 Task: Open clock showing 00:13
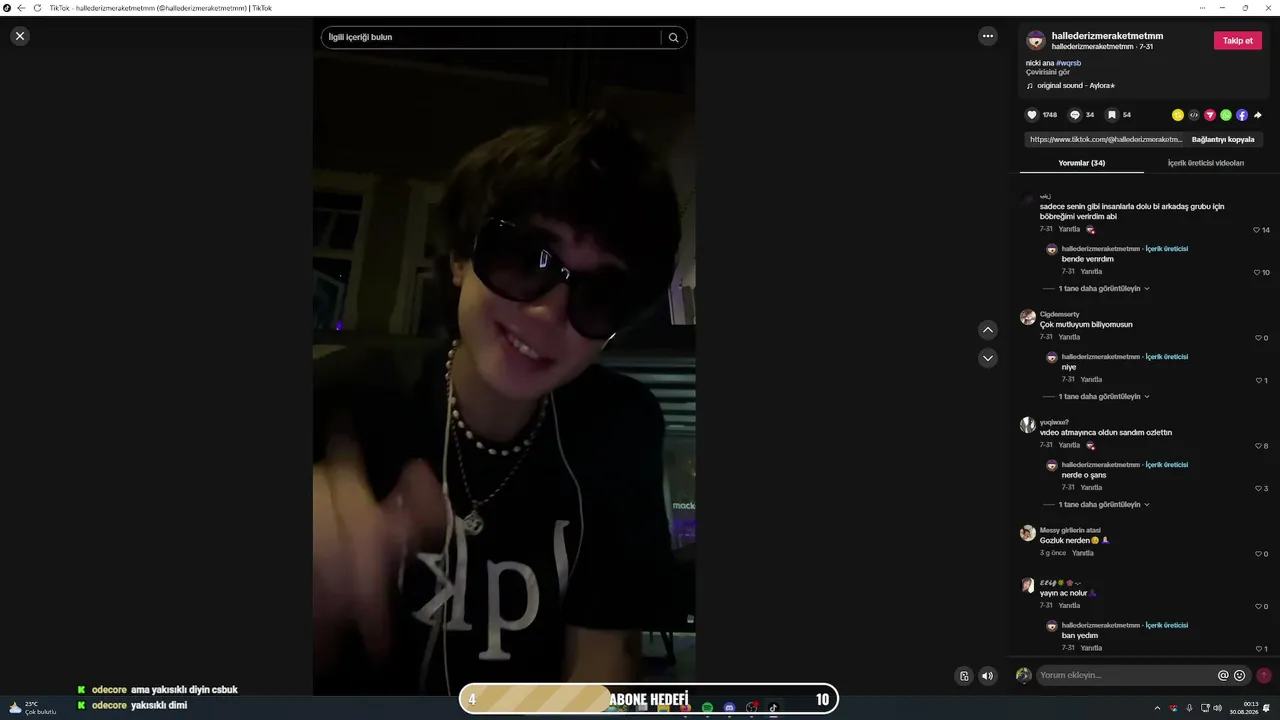click(1244, 708)
